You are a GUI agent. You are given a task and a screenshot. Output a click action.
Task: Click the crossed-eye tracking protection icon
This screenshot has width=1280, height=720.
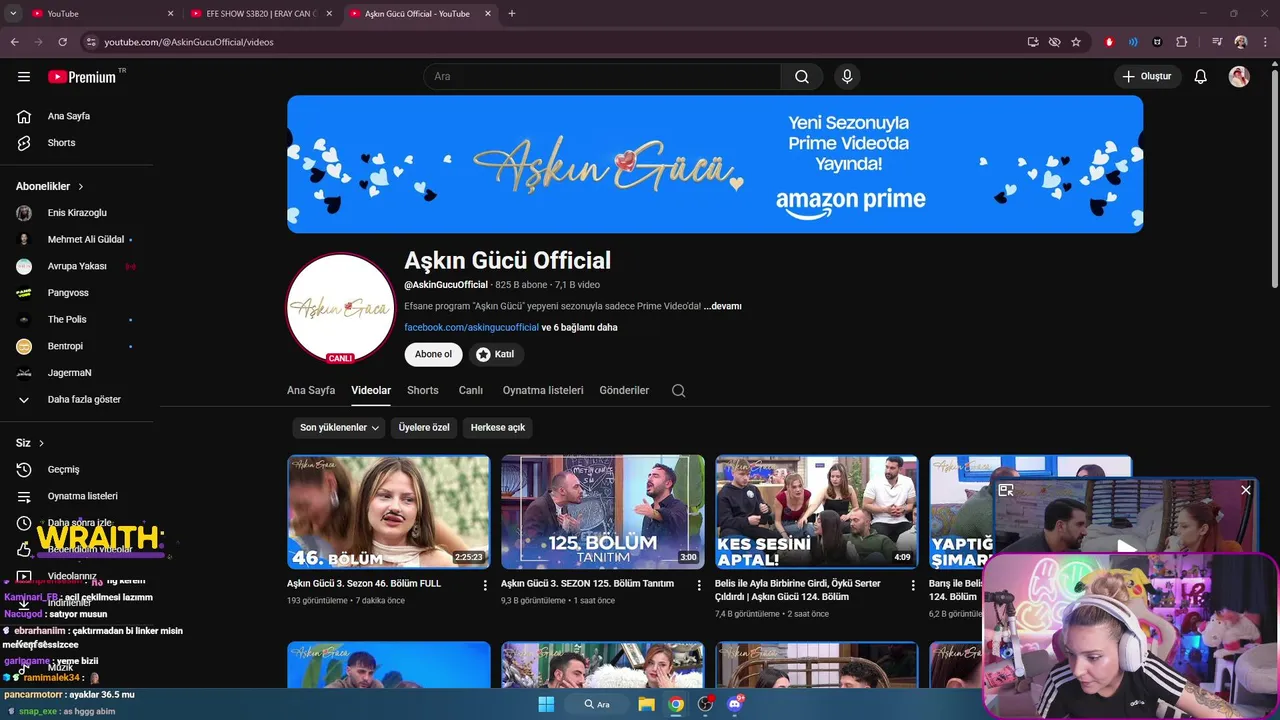[x=1054, y=42]
